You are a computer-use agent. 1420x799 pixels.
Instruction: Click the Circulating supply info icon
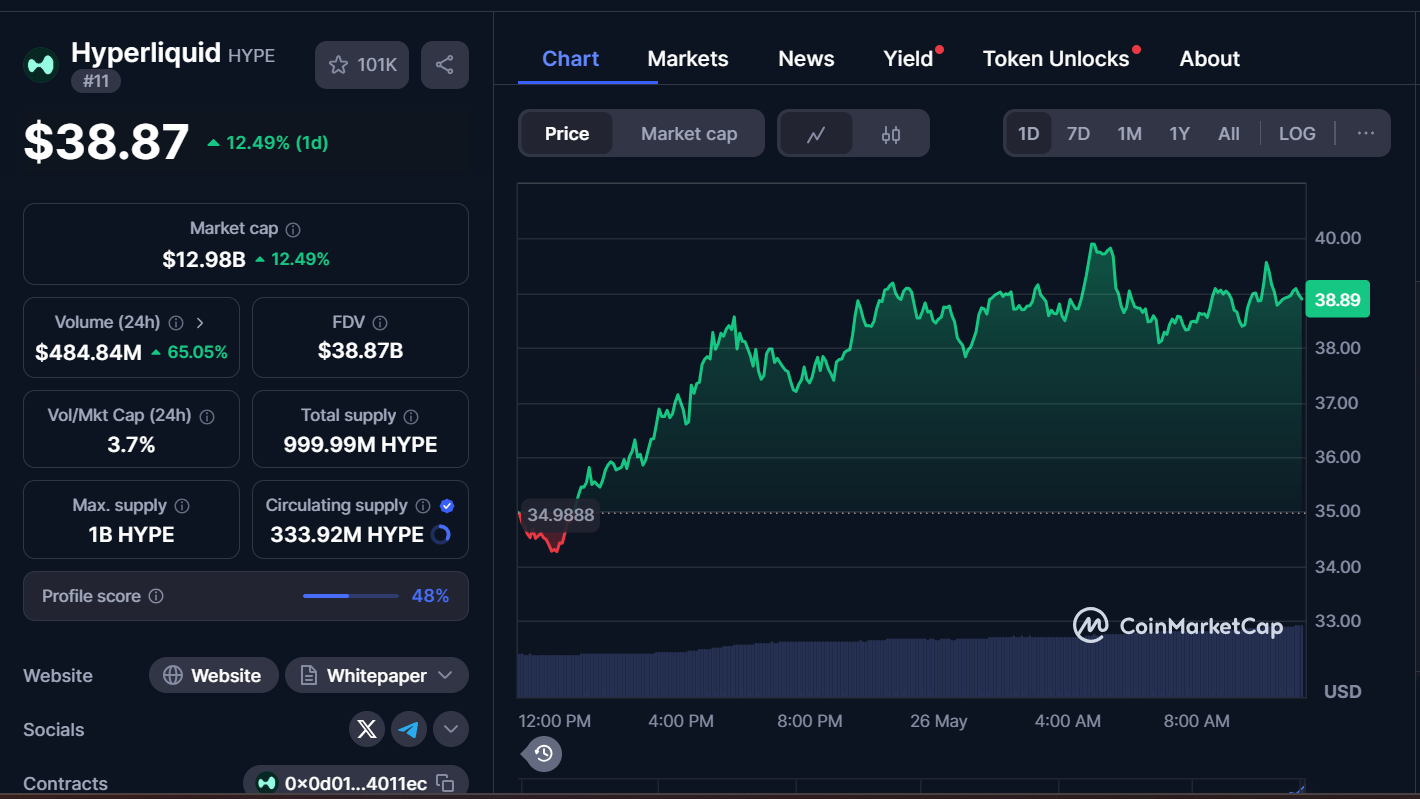coord(423,506)
